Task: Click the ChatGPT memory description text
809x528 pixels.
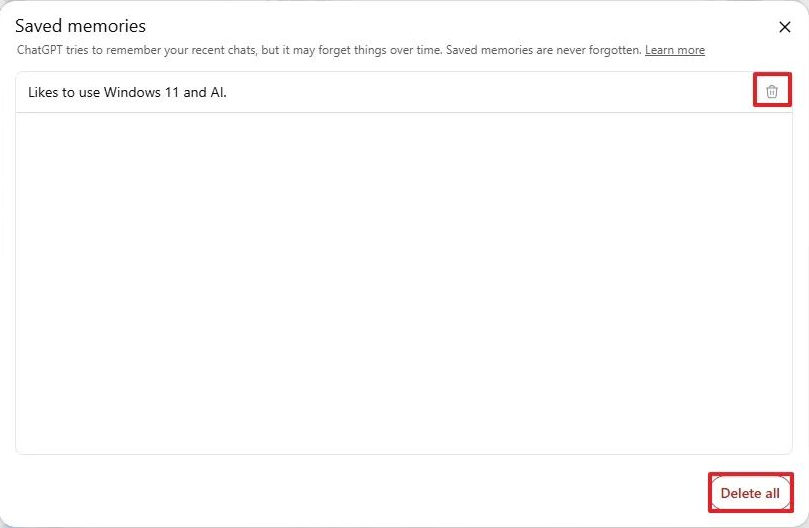Action: click(329, 50)
